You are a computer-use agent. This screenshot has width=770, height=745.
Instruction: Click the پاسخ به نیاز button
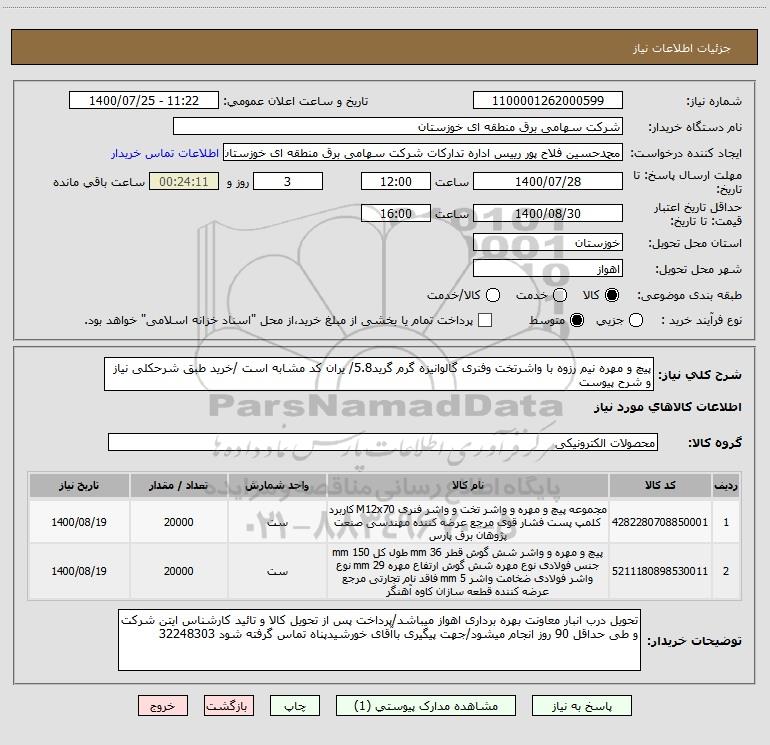[581, 706]
